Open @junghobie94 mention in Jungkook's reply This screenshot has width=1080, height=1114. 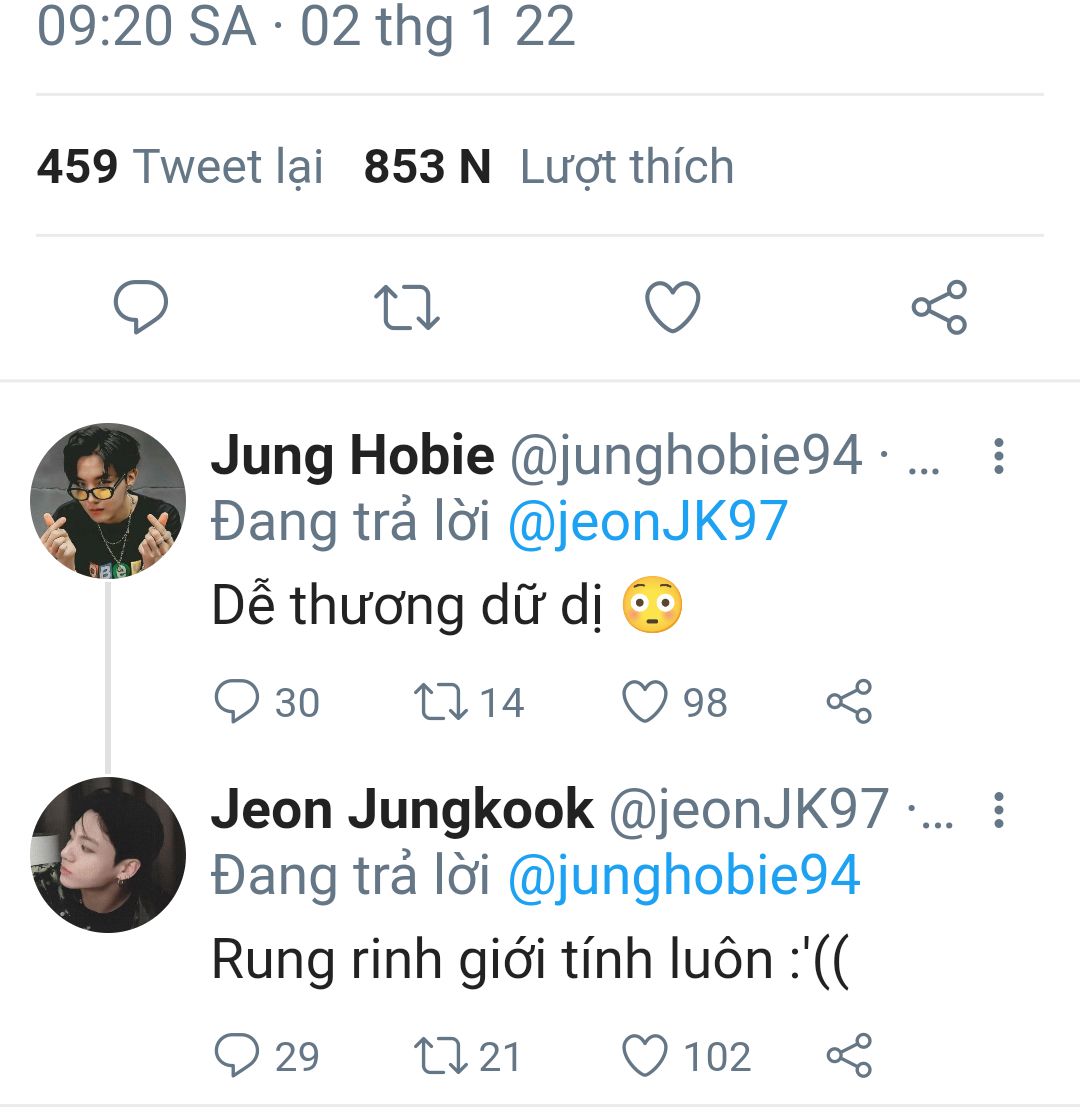coord(684,877)
